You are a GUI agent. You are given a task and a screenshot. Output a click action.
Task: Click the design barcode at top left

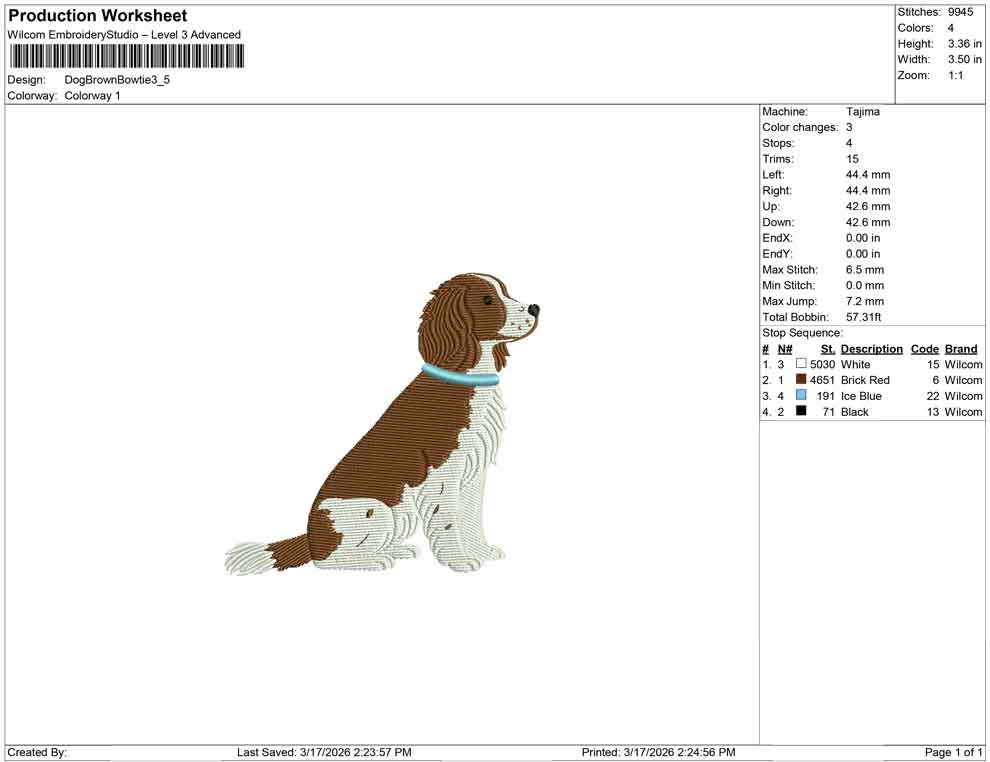point(126,57)
